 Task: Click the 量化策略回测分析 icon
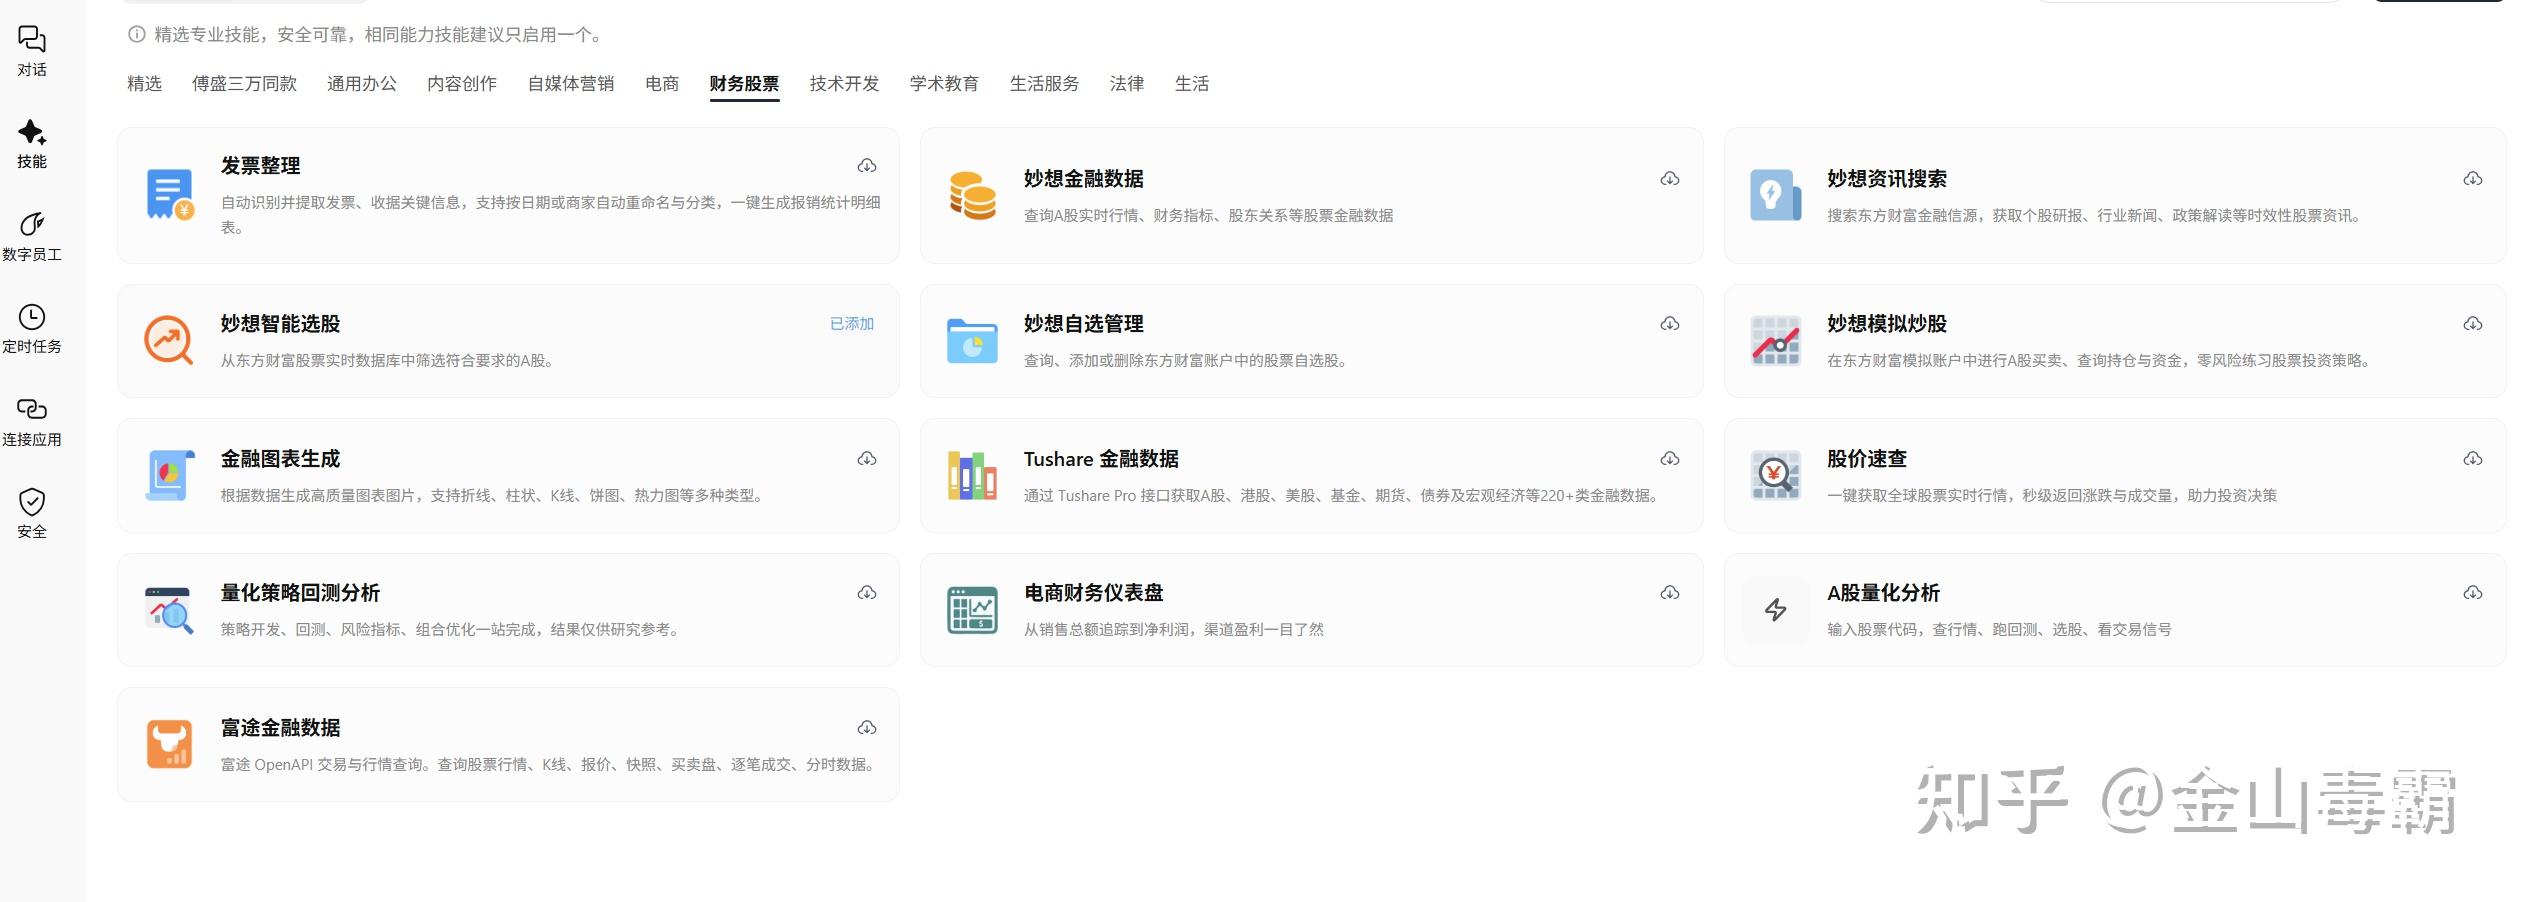click(170, 610)
